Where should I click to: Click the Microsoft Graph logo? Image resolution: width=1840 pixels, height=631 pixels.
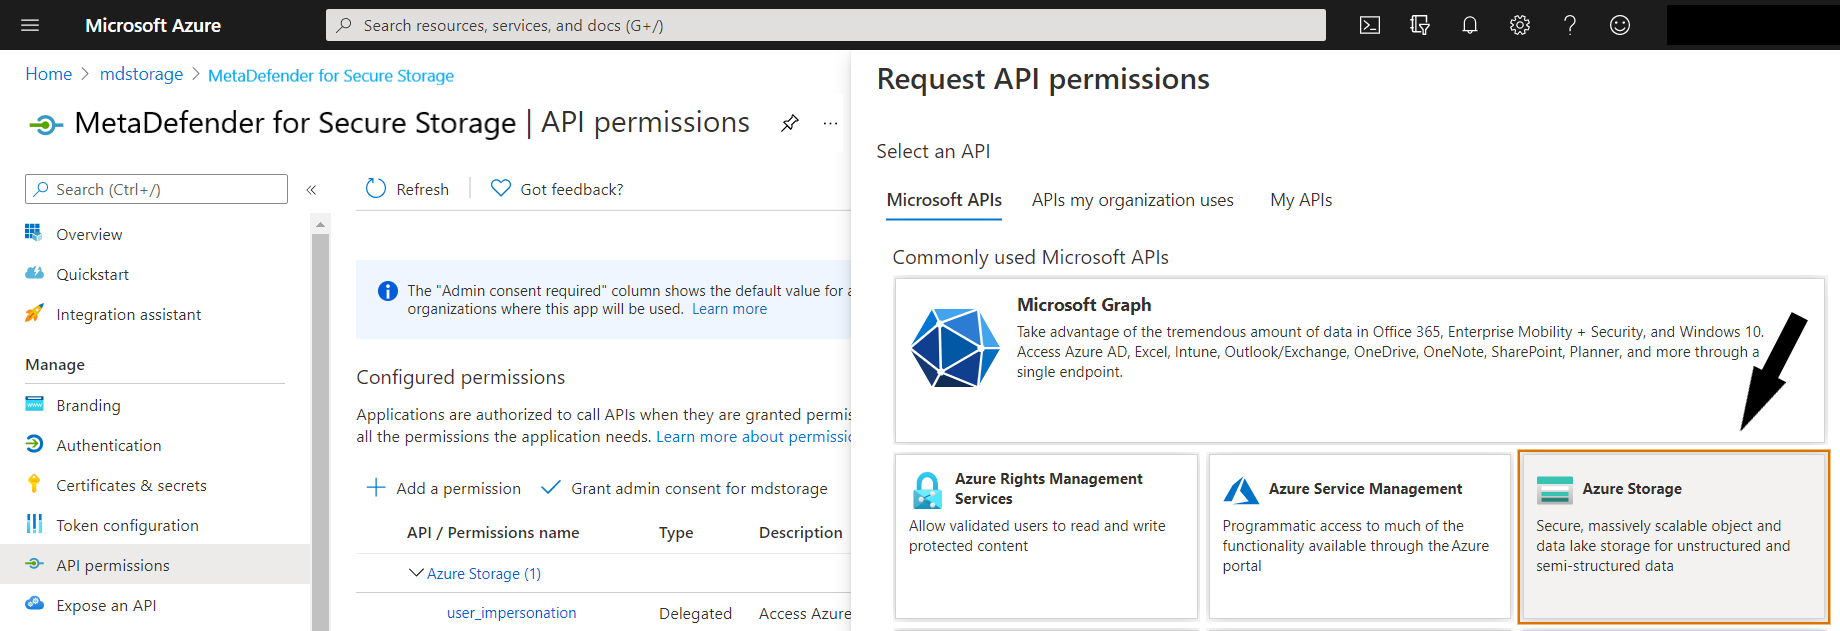pyautogui.click(x=955, y=348)
